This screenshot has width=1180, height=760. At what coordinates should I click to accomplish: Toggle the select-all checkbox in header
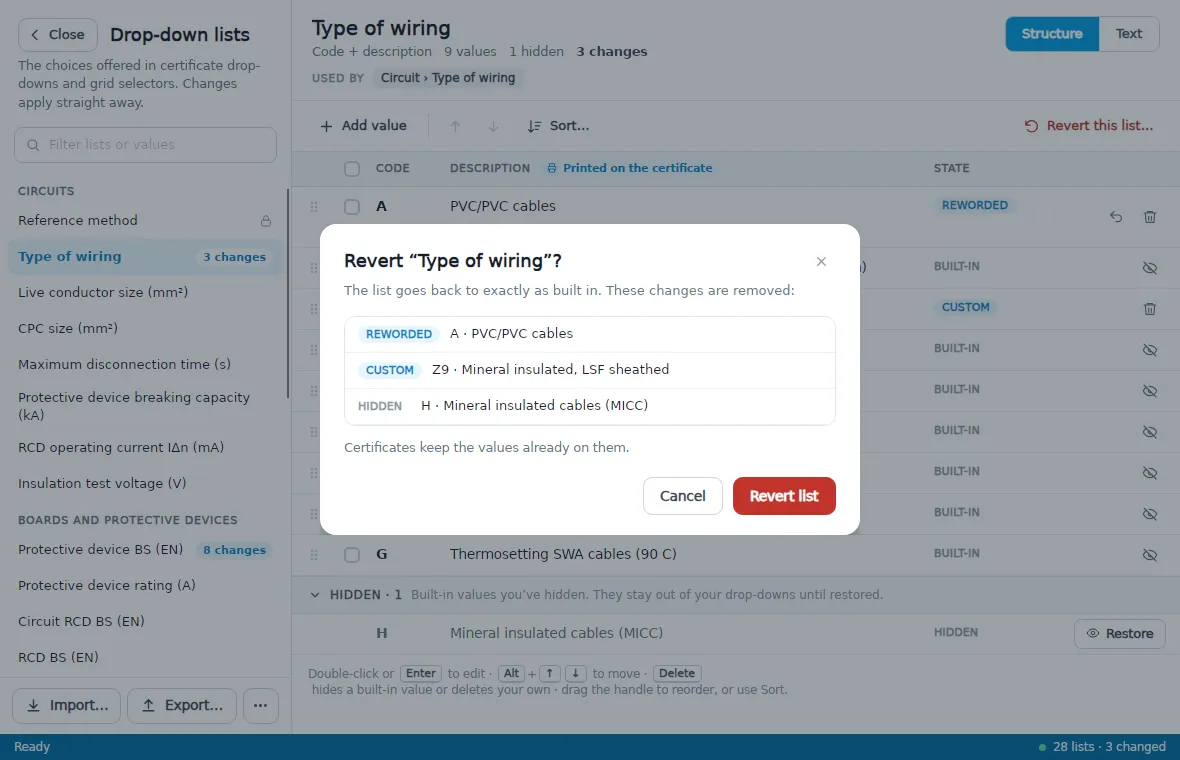[351, 169]
